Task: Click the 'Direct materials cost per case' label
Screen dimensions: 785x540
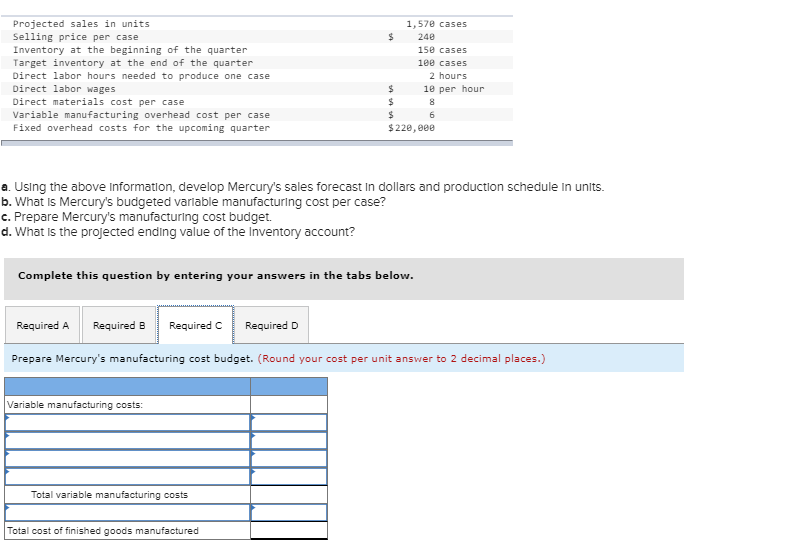Action: pyautogui.click(x=99, y=102)
